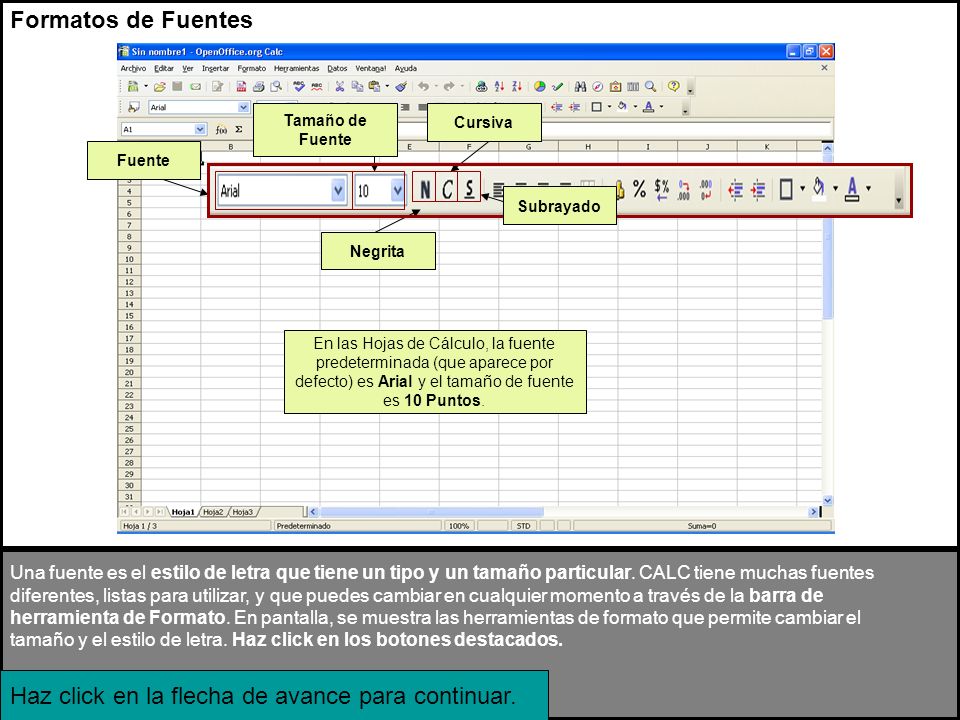Click the Help question mark icon
This screenshot has width=960, height=720.
click(x=673, y=87)
